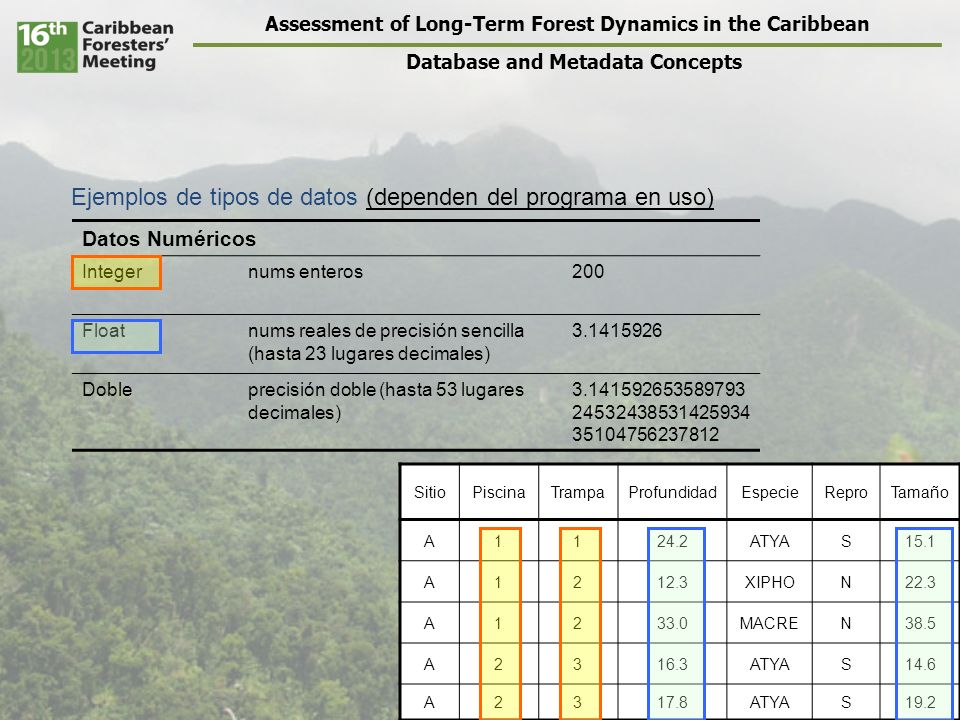Select the Profundidad cell '33.0'
960x720 pixels.
point(672,623)
